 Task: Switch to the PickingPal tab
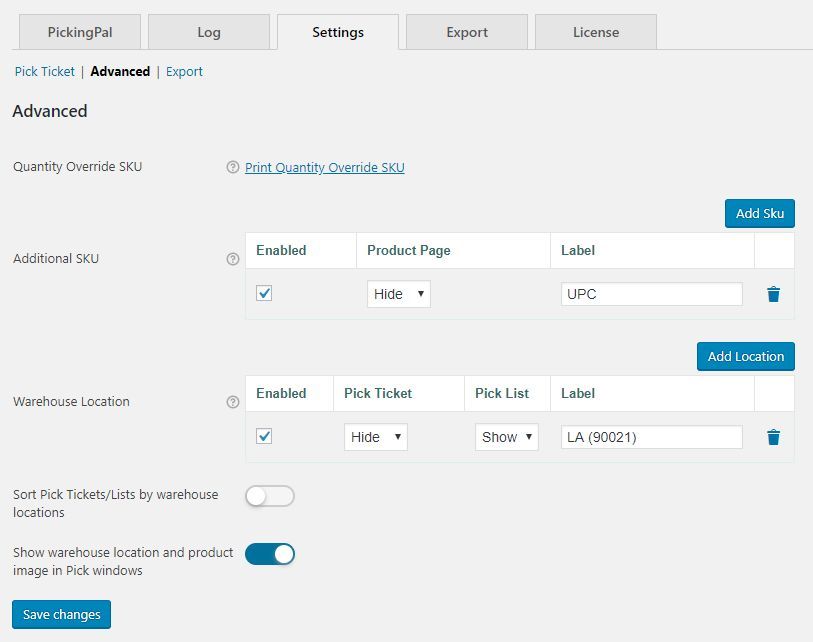point(80,32)
